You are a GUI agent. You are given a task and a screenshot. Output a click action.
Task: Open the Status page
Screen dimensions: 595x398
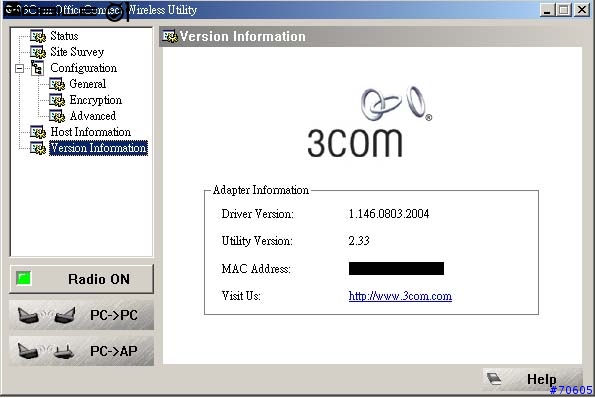(x=64, y=36)
